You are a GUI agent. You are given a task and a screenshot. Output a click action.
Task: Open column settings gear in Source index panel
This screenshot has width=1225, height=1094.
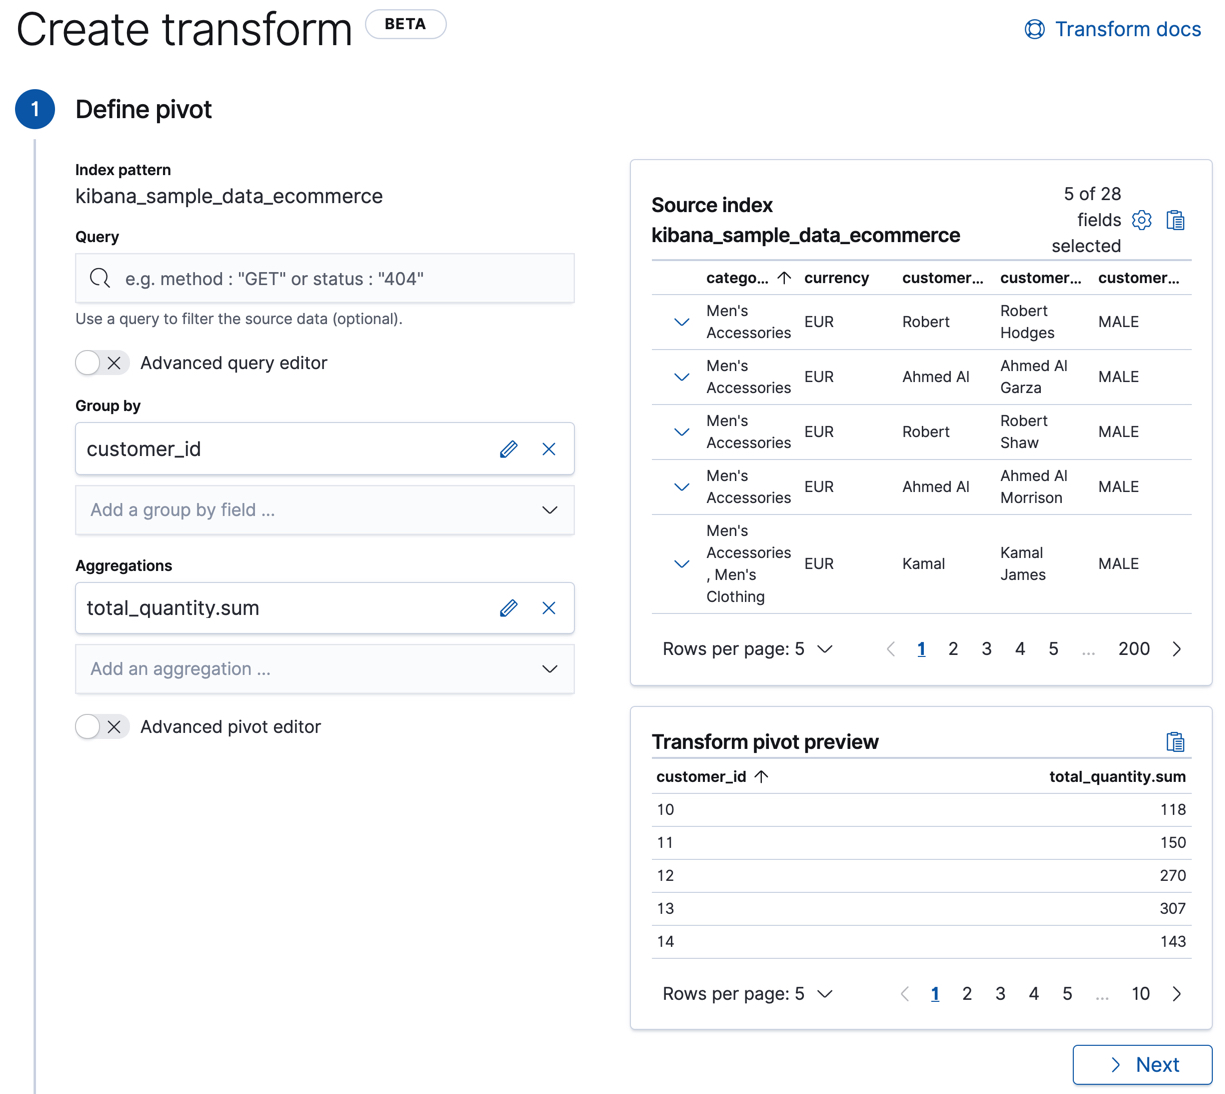[x=1141, y=219]
